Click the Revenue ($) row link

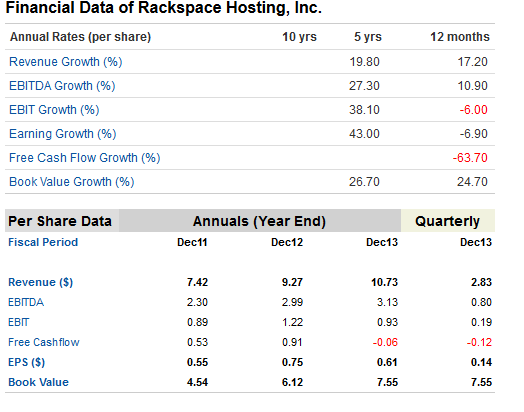[x=40, y=282]
